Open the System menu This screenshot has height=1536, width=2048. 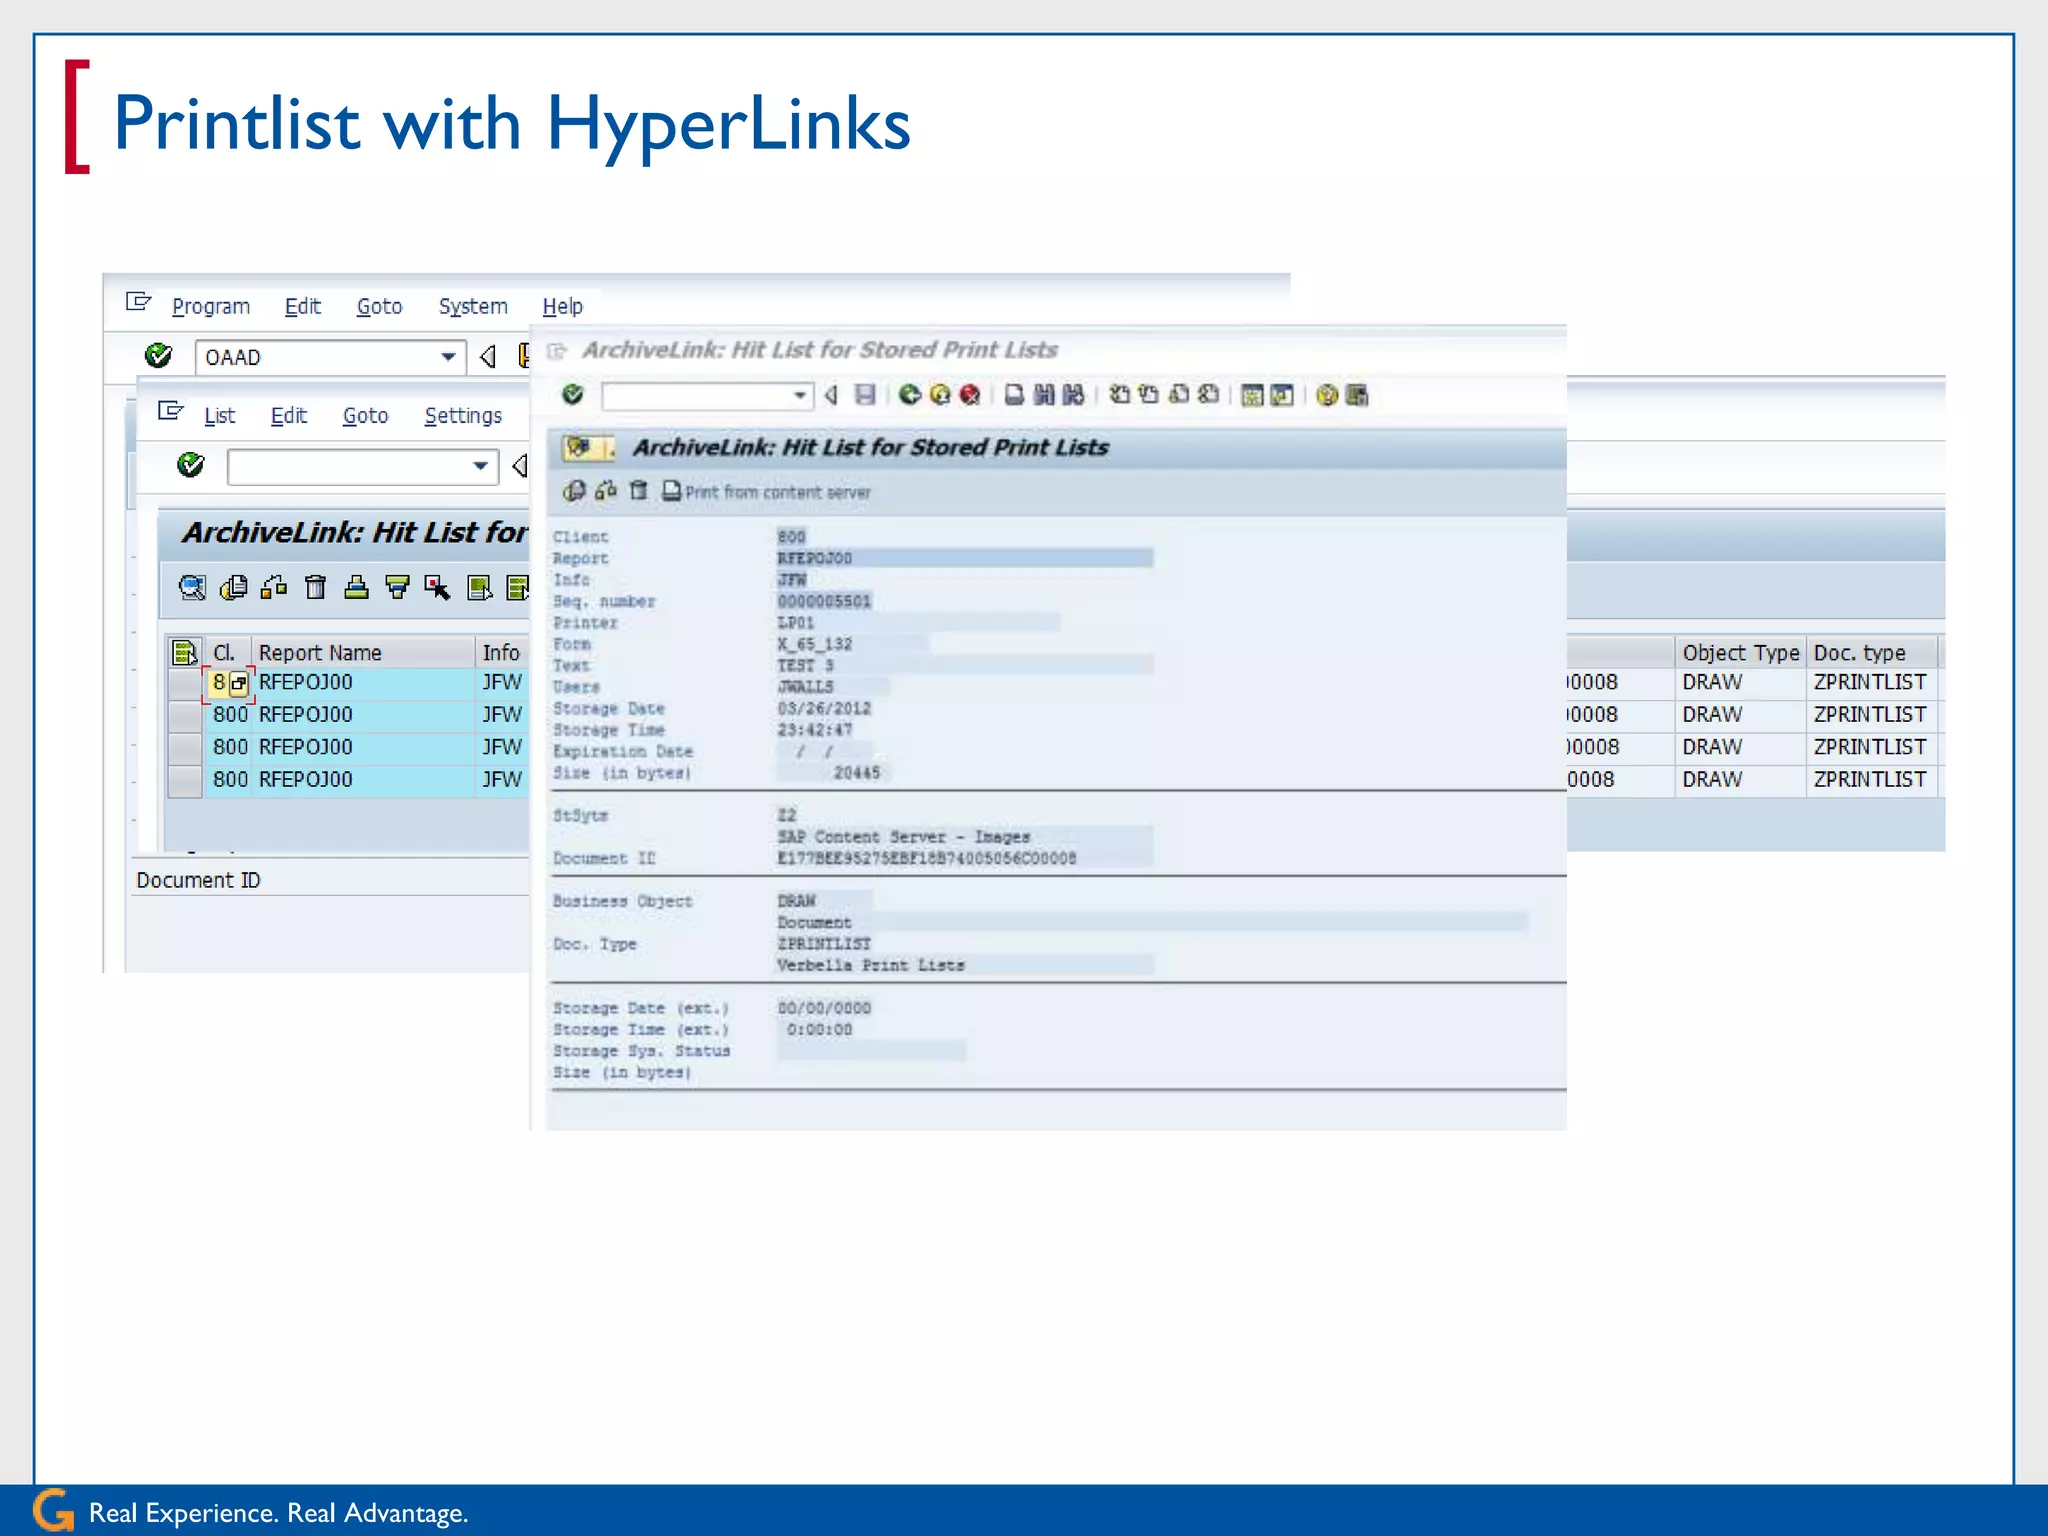[x=473, y=306]
